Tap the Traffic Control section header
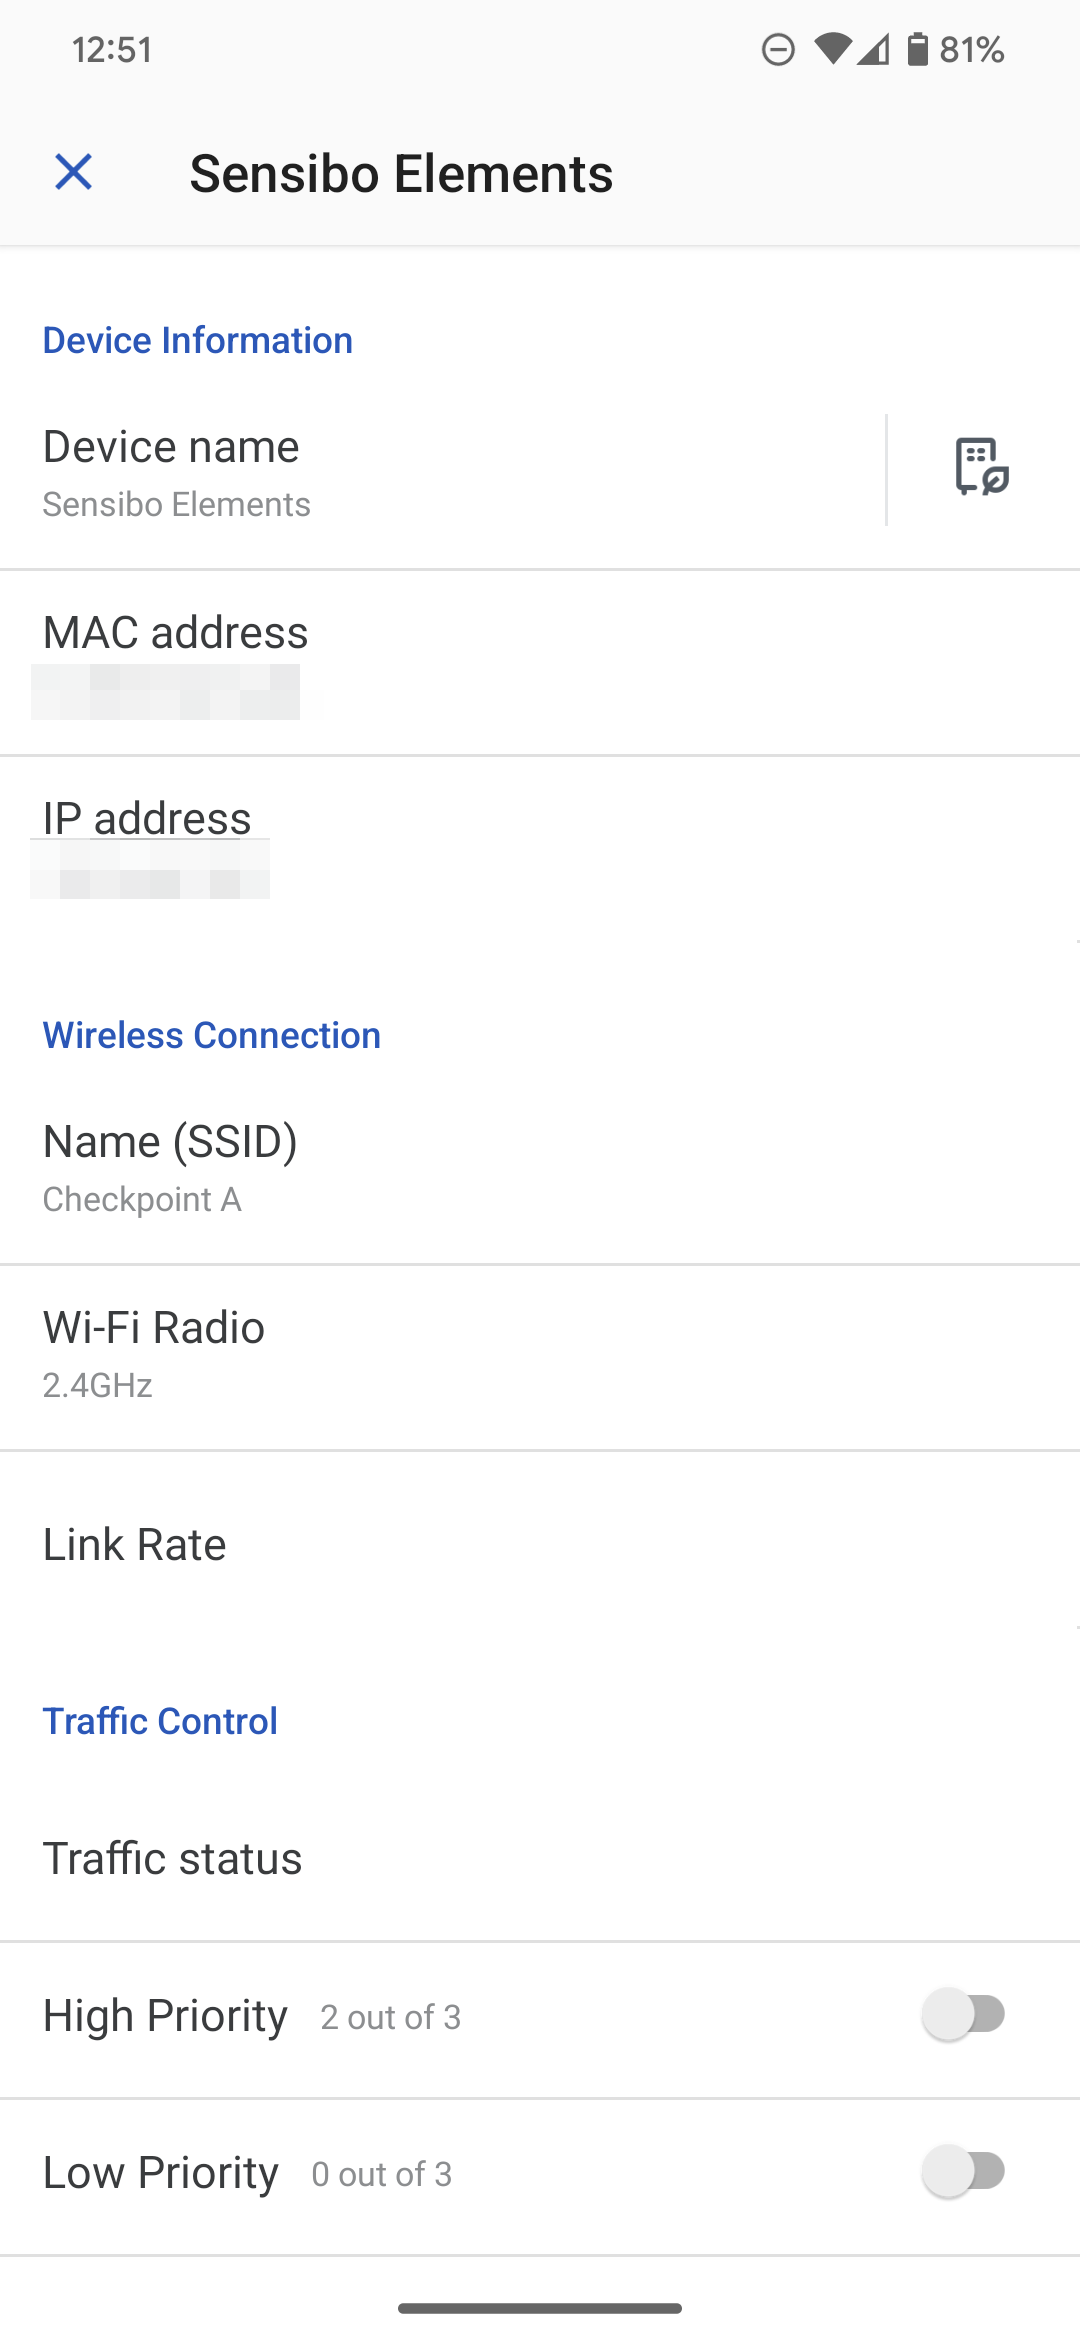This screenshot has width=1080, height=2340. click(160, 1721)
